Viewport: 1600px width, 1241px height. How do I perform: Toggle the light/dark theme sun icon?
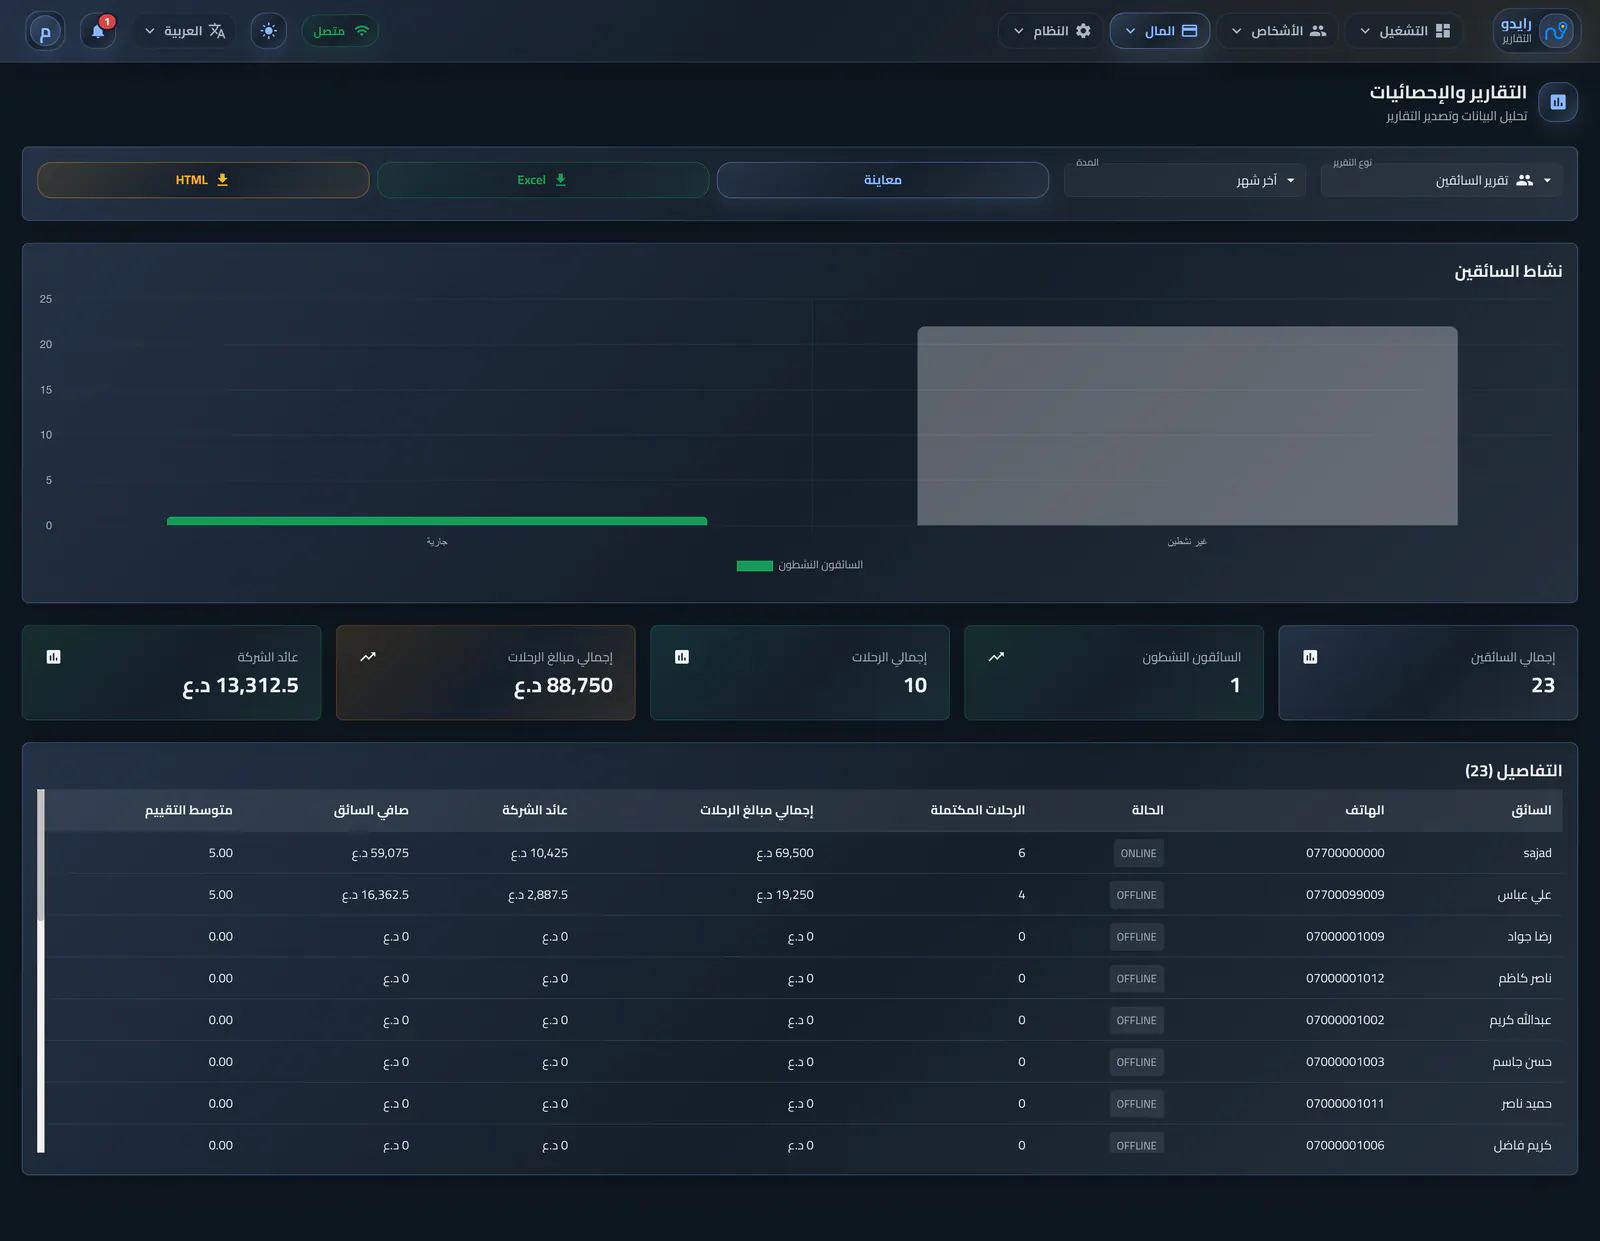coord(269,31)
